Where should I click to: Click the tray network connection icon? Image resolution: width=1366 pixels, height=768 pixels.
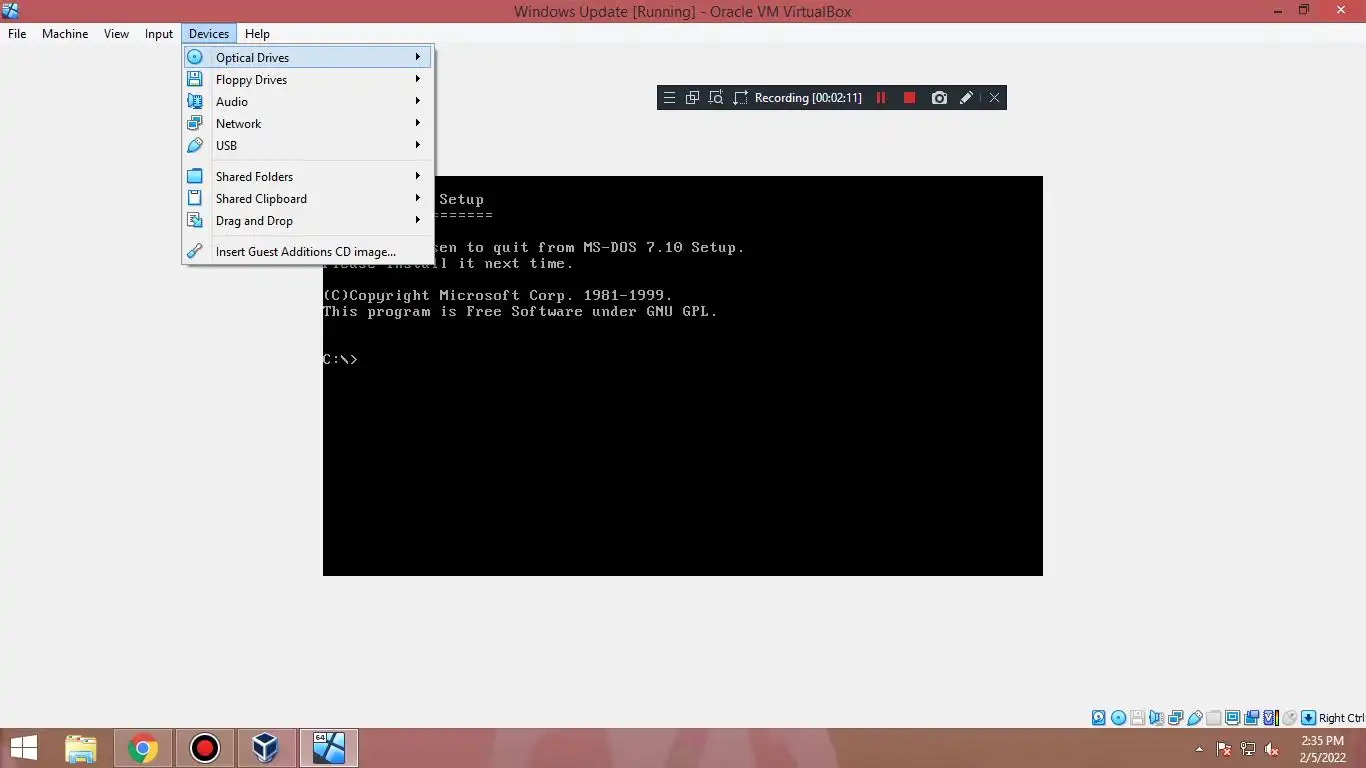tap(1248, 749)
